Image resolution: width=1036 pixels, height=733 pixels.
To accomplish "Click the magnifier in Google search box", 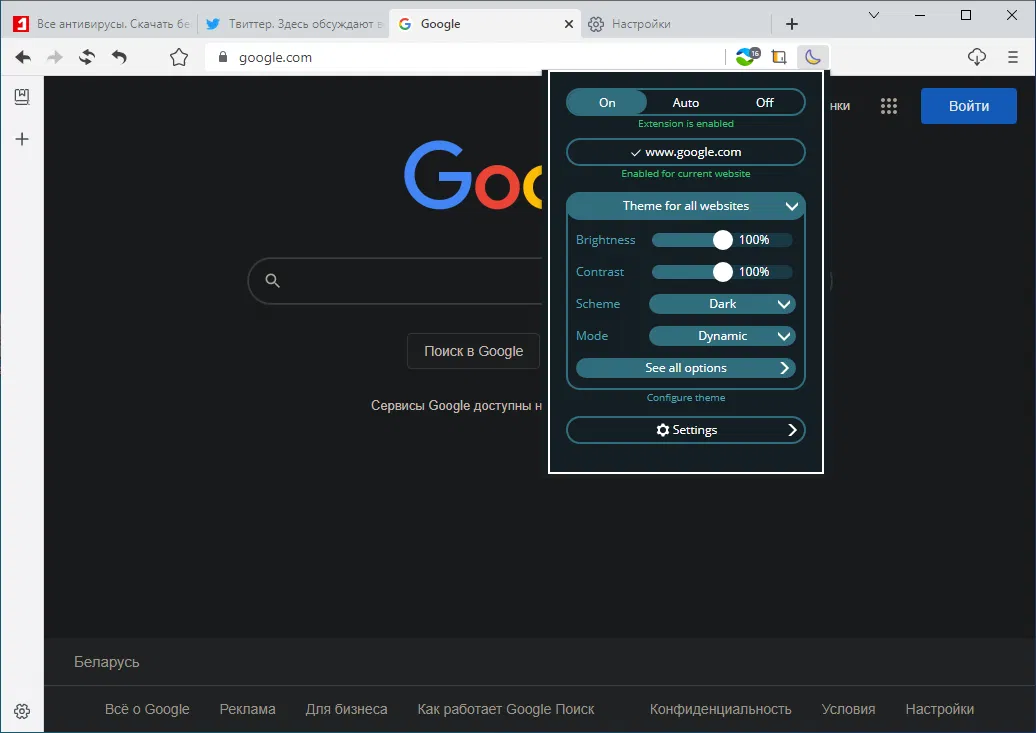I will tap(272, 280).
